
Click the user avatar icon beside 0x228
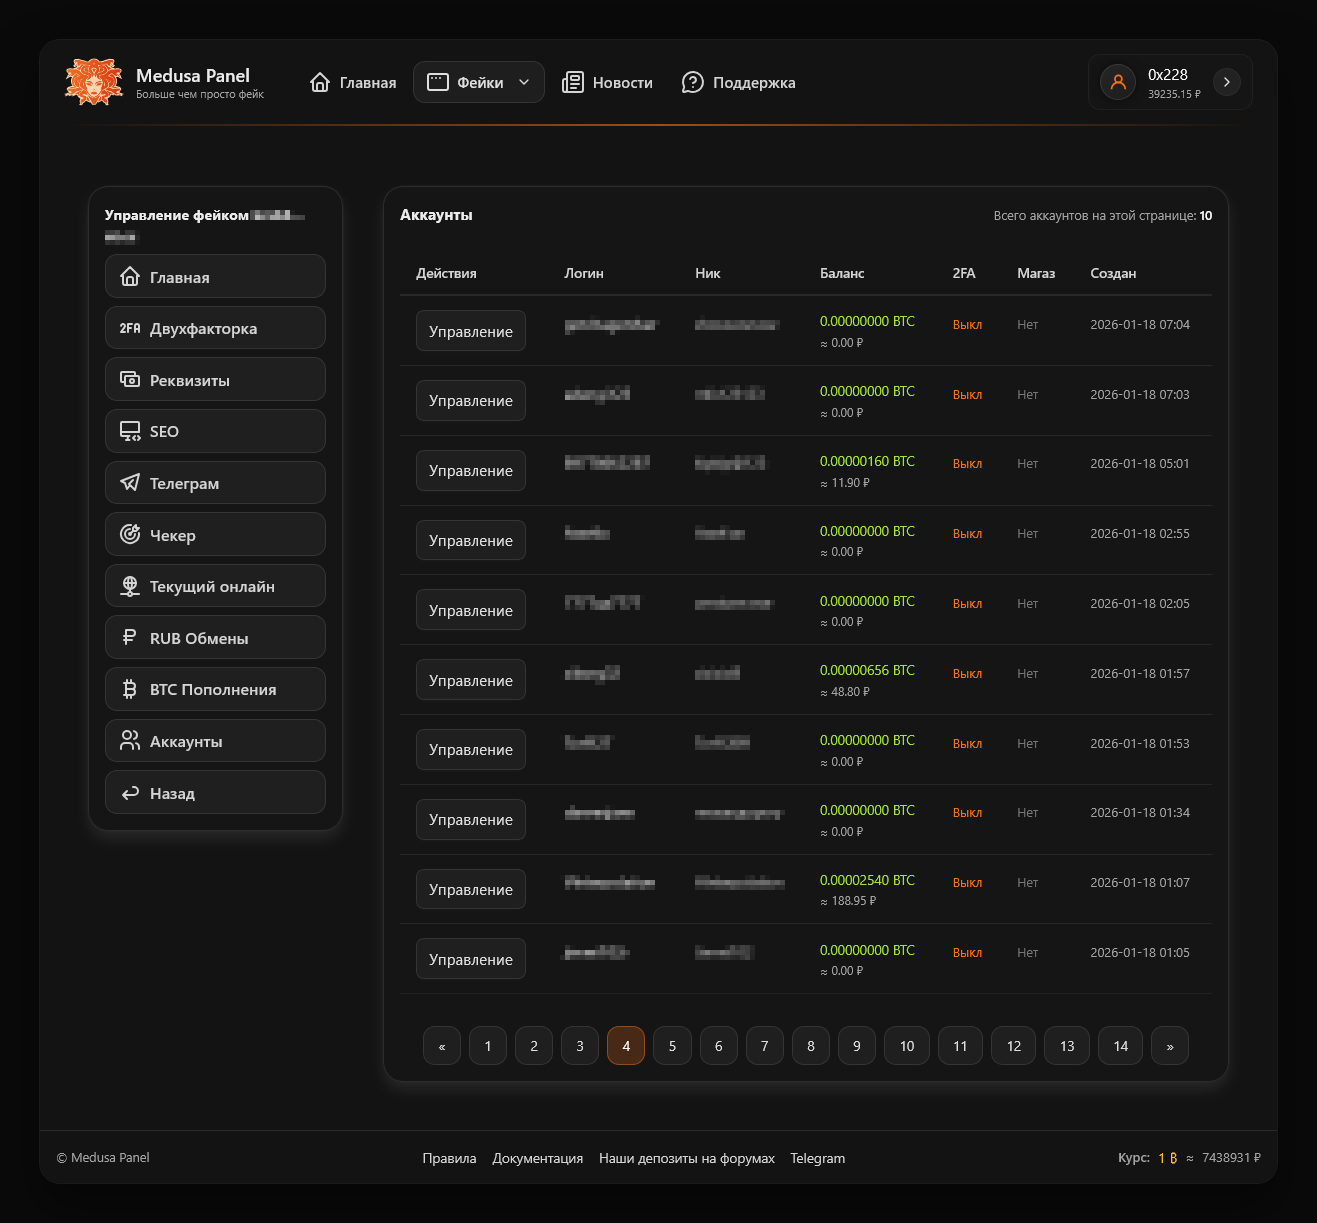1118,82
